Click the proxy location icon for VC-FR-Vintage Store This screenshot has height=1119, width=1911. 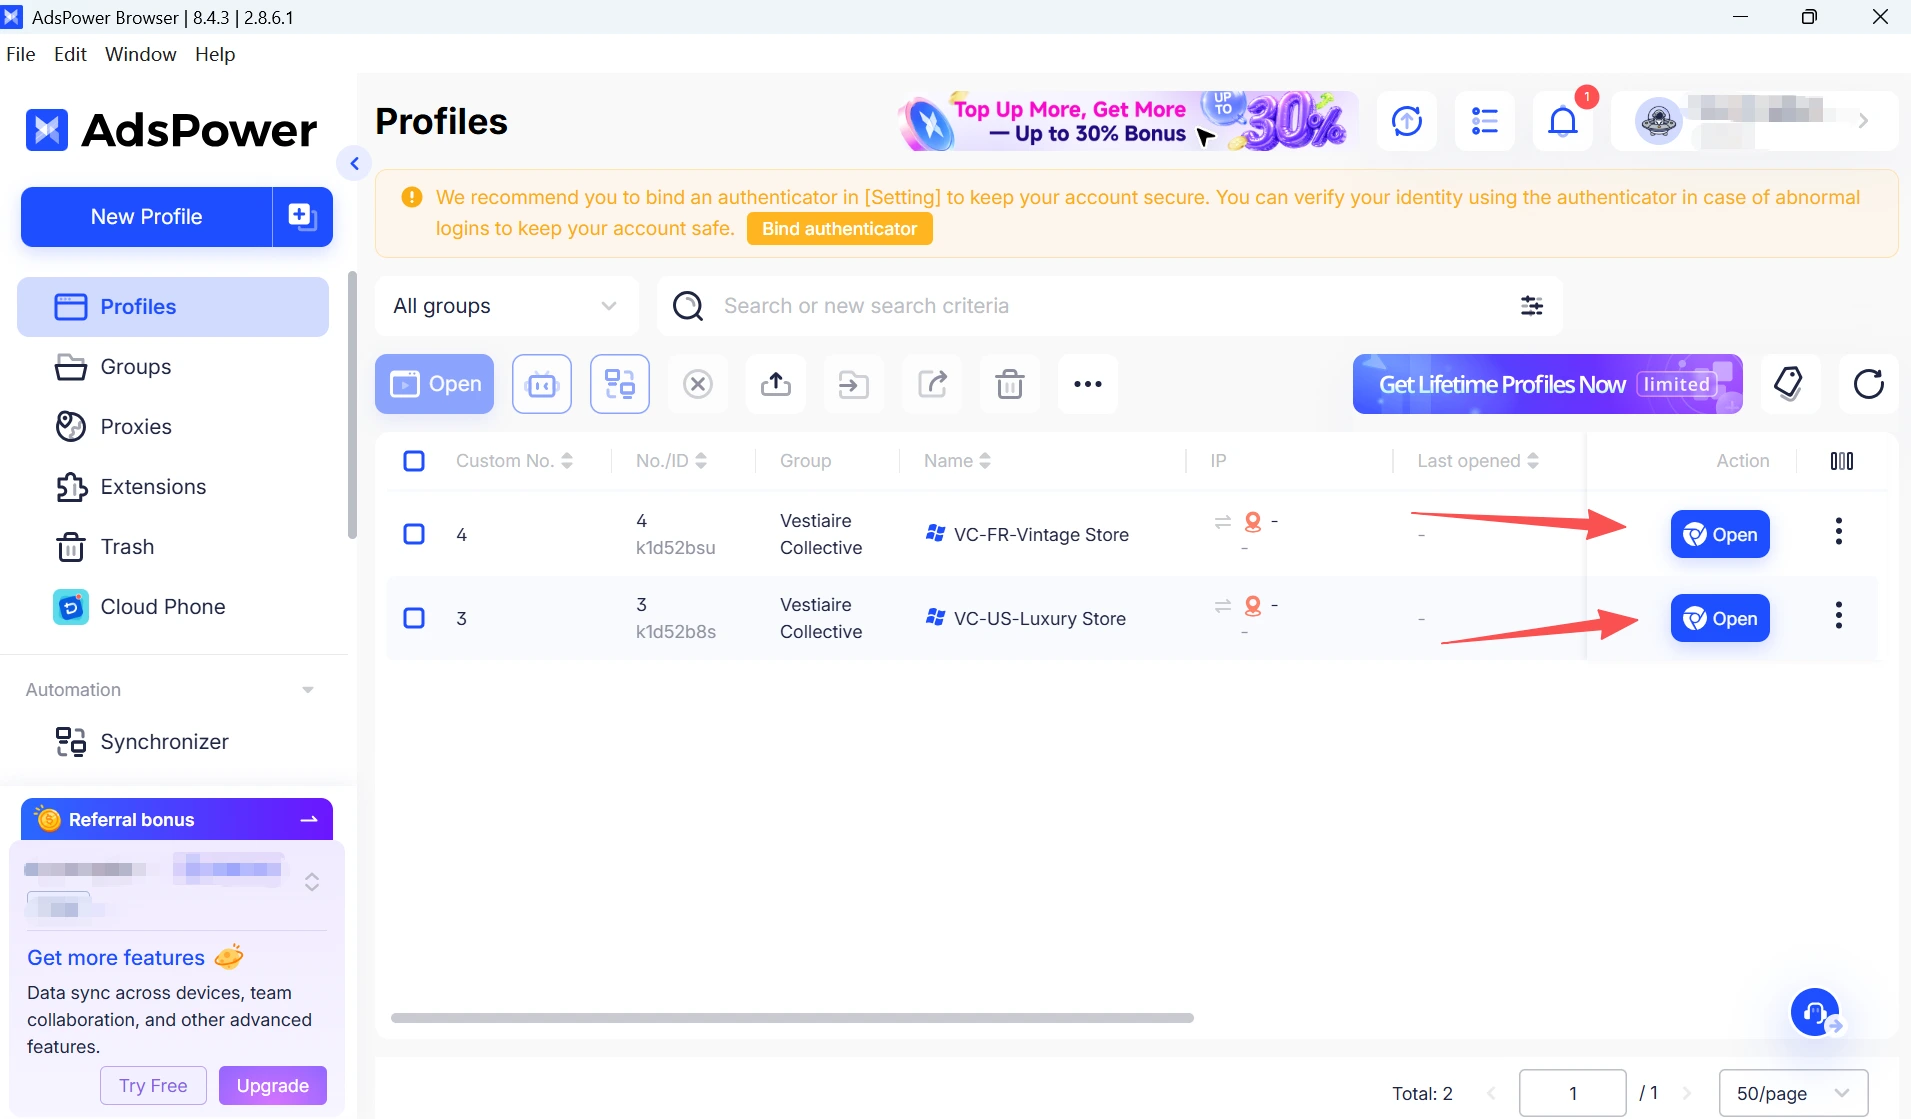coord(1253,522)
